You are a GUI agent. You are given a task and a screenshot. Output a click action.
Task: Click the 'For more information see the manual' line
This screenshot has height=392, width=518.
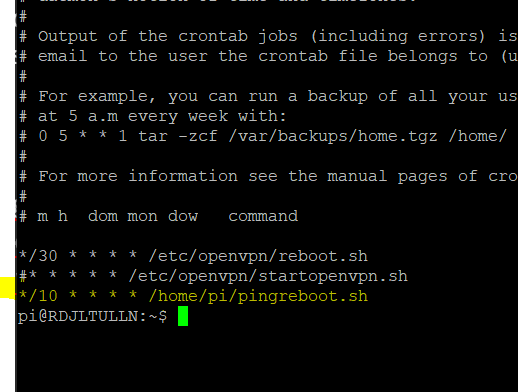[x=268, y=176]
